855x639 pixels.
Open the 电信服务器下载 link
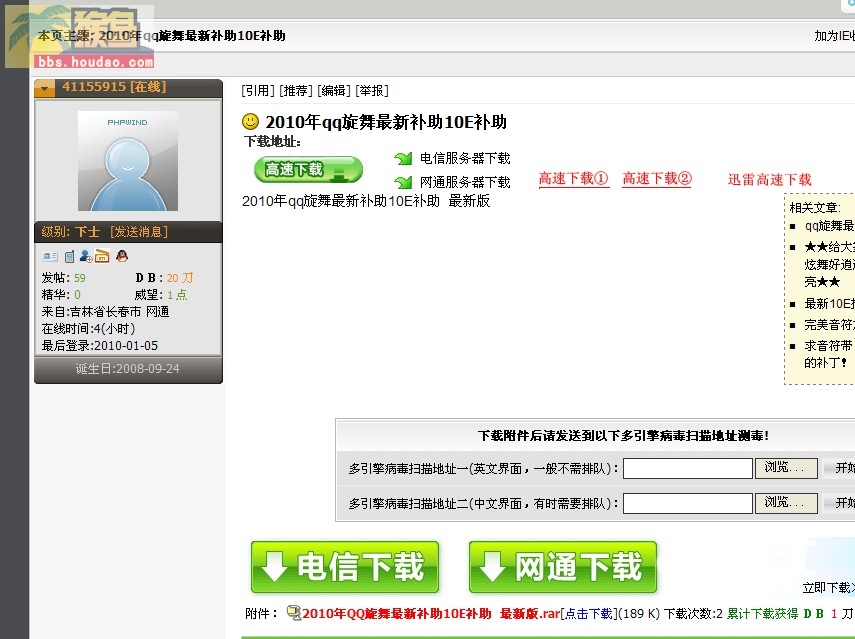coord(465,159)
